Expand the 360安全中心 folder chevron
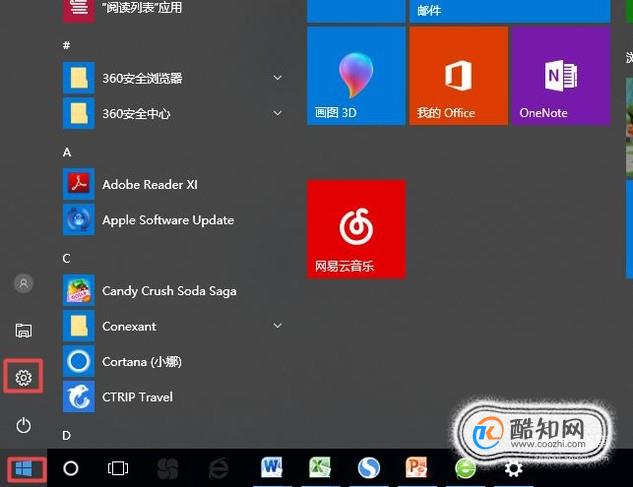The width and height of the screenshot is (633, 487). coord(277,113)
